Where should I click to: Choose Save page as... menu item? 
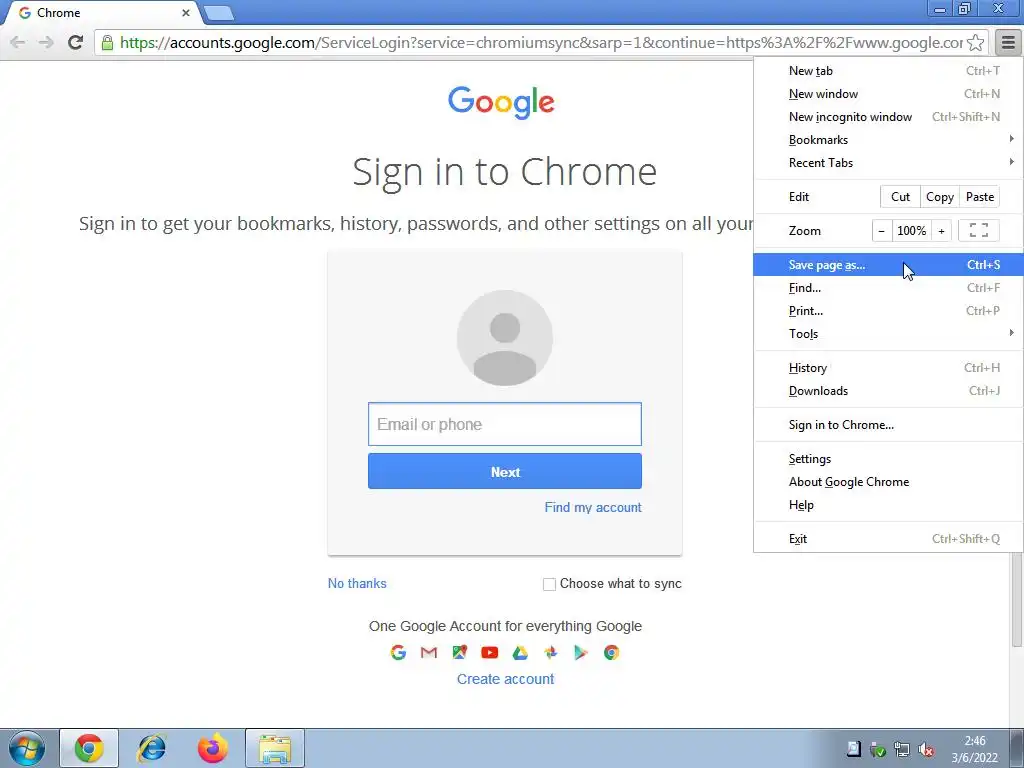(888, 264)
